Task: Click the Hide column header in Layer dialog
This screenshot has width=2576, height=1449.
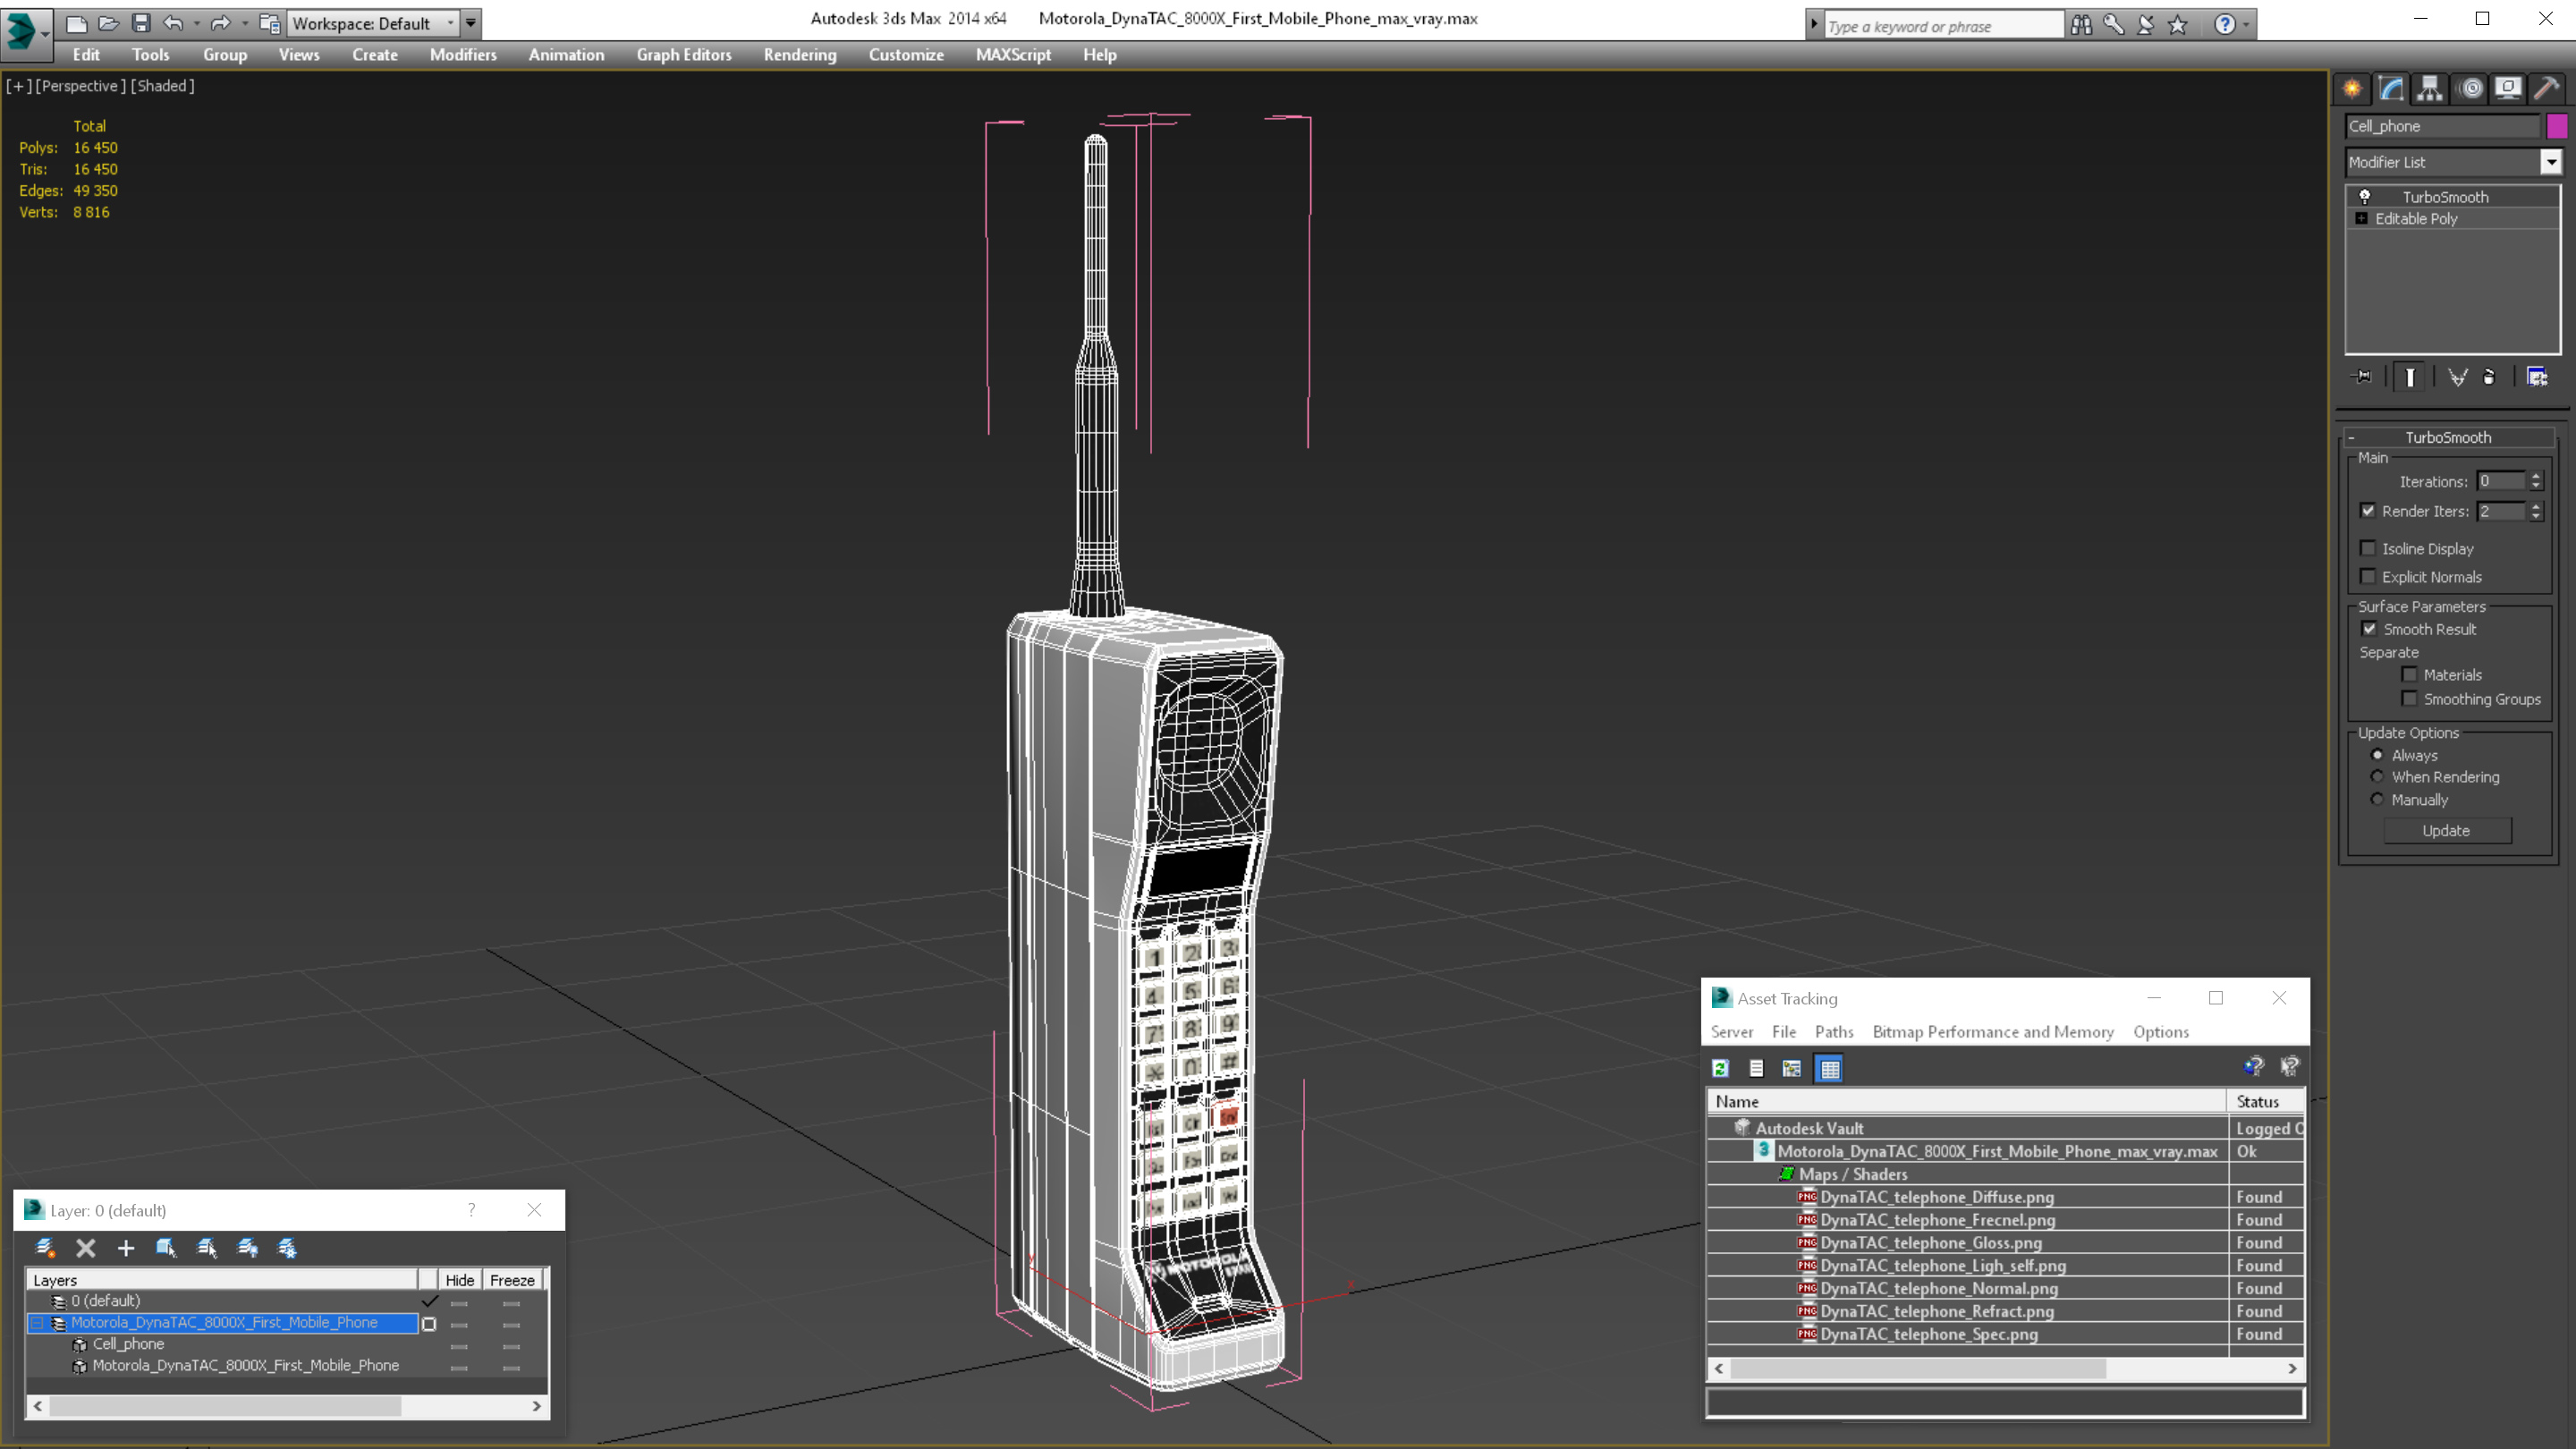Action: [460, 1280]
